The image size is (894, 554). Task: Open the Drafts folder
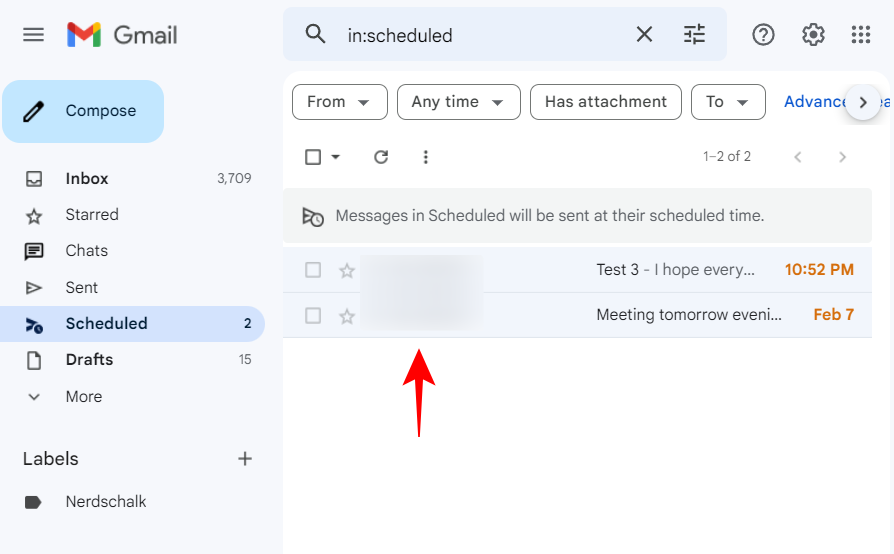coord(89,360)
